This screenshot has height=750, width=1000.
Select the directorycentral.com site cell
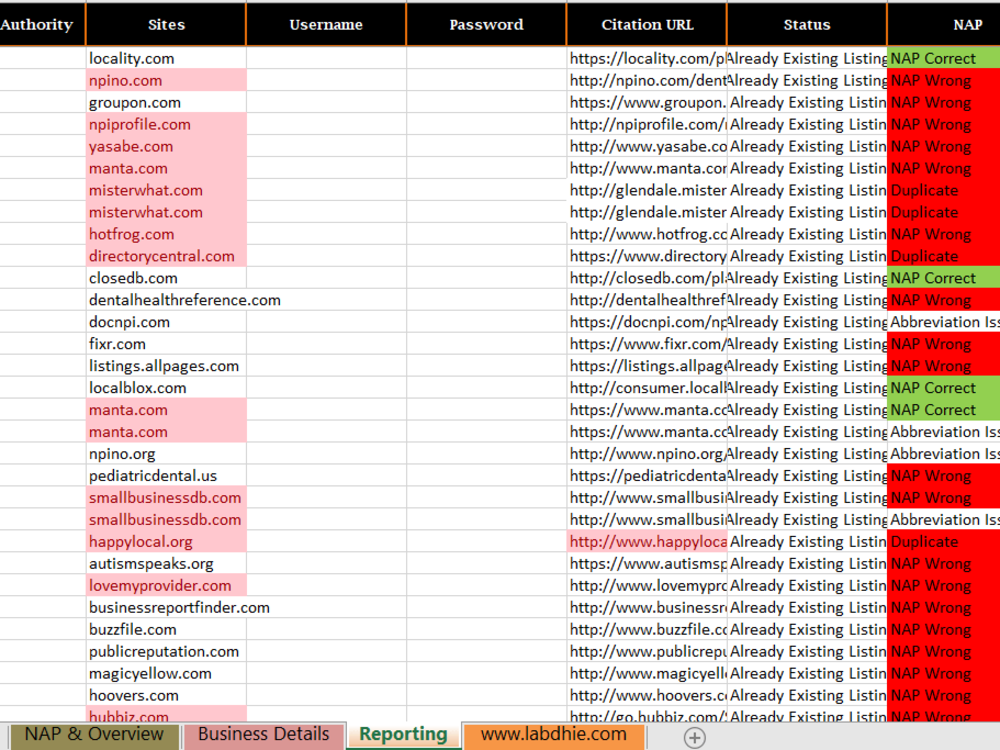166,256
